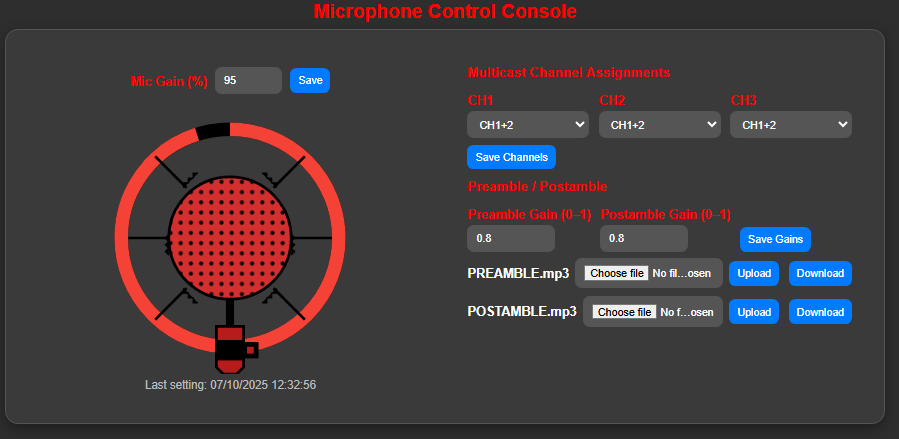Click the Mic Gain percentage input field
The height and width of the screenshot is (439, 899).
tap(248, 80)
